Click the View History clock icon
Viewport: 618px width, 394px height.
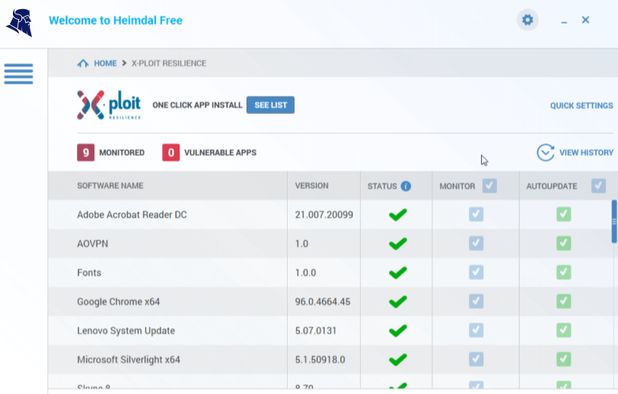pos(545,152)
